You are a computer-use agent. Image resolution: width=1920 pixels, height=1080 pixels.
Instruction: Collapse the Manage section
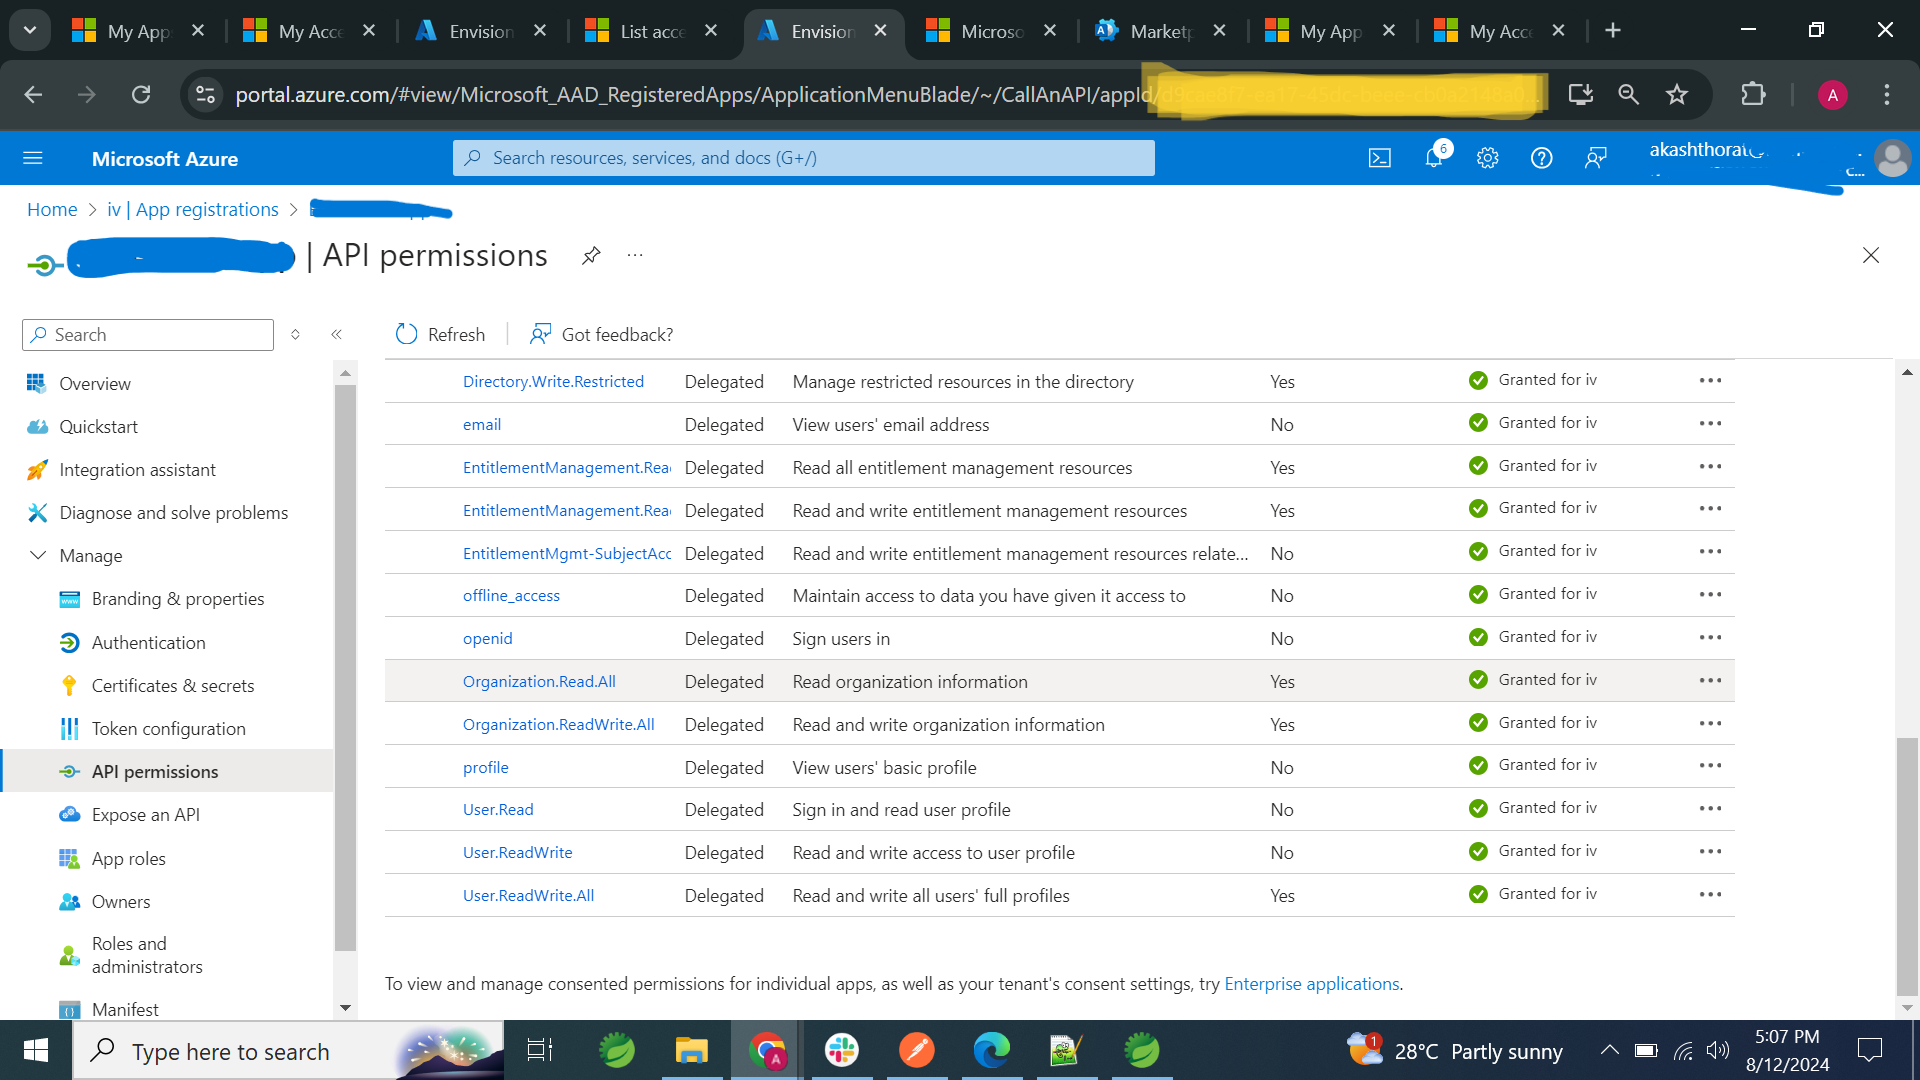(38, 555)
